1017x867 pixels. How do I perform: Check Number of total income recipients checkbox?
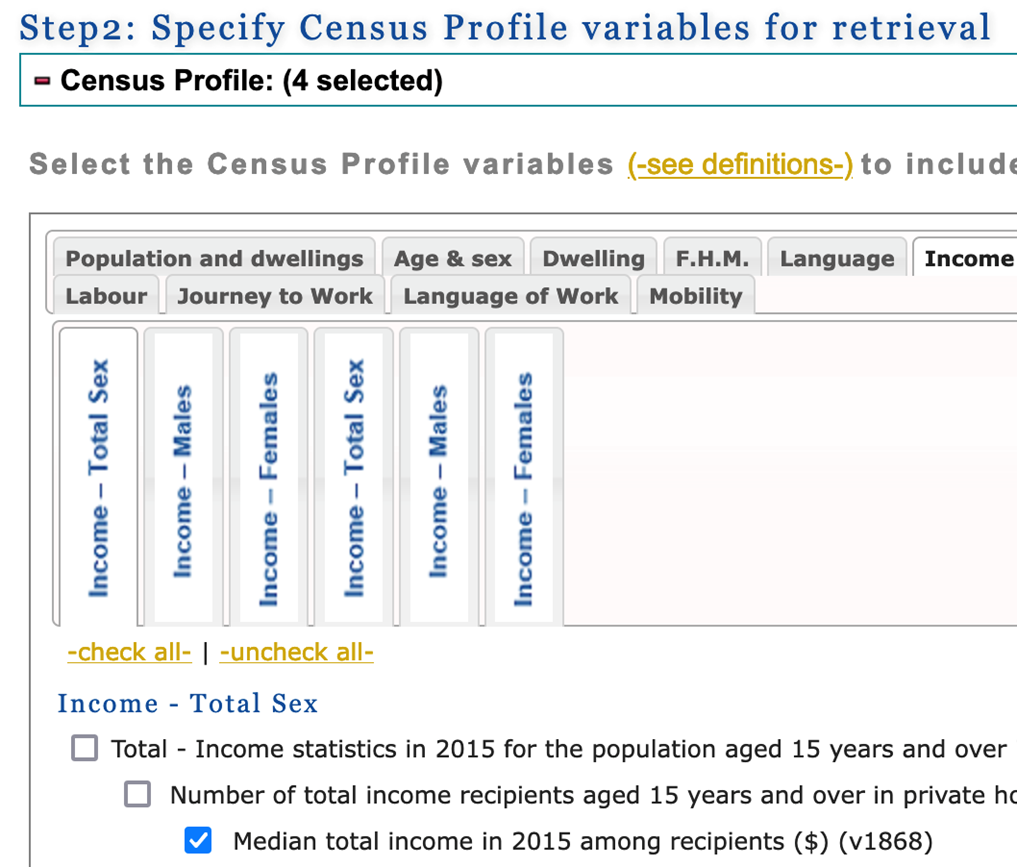(135, 794)
